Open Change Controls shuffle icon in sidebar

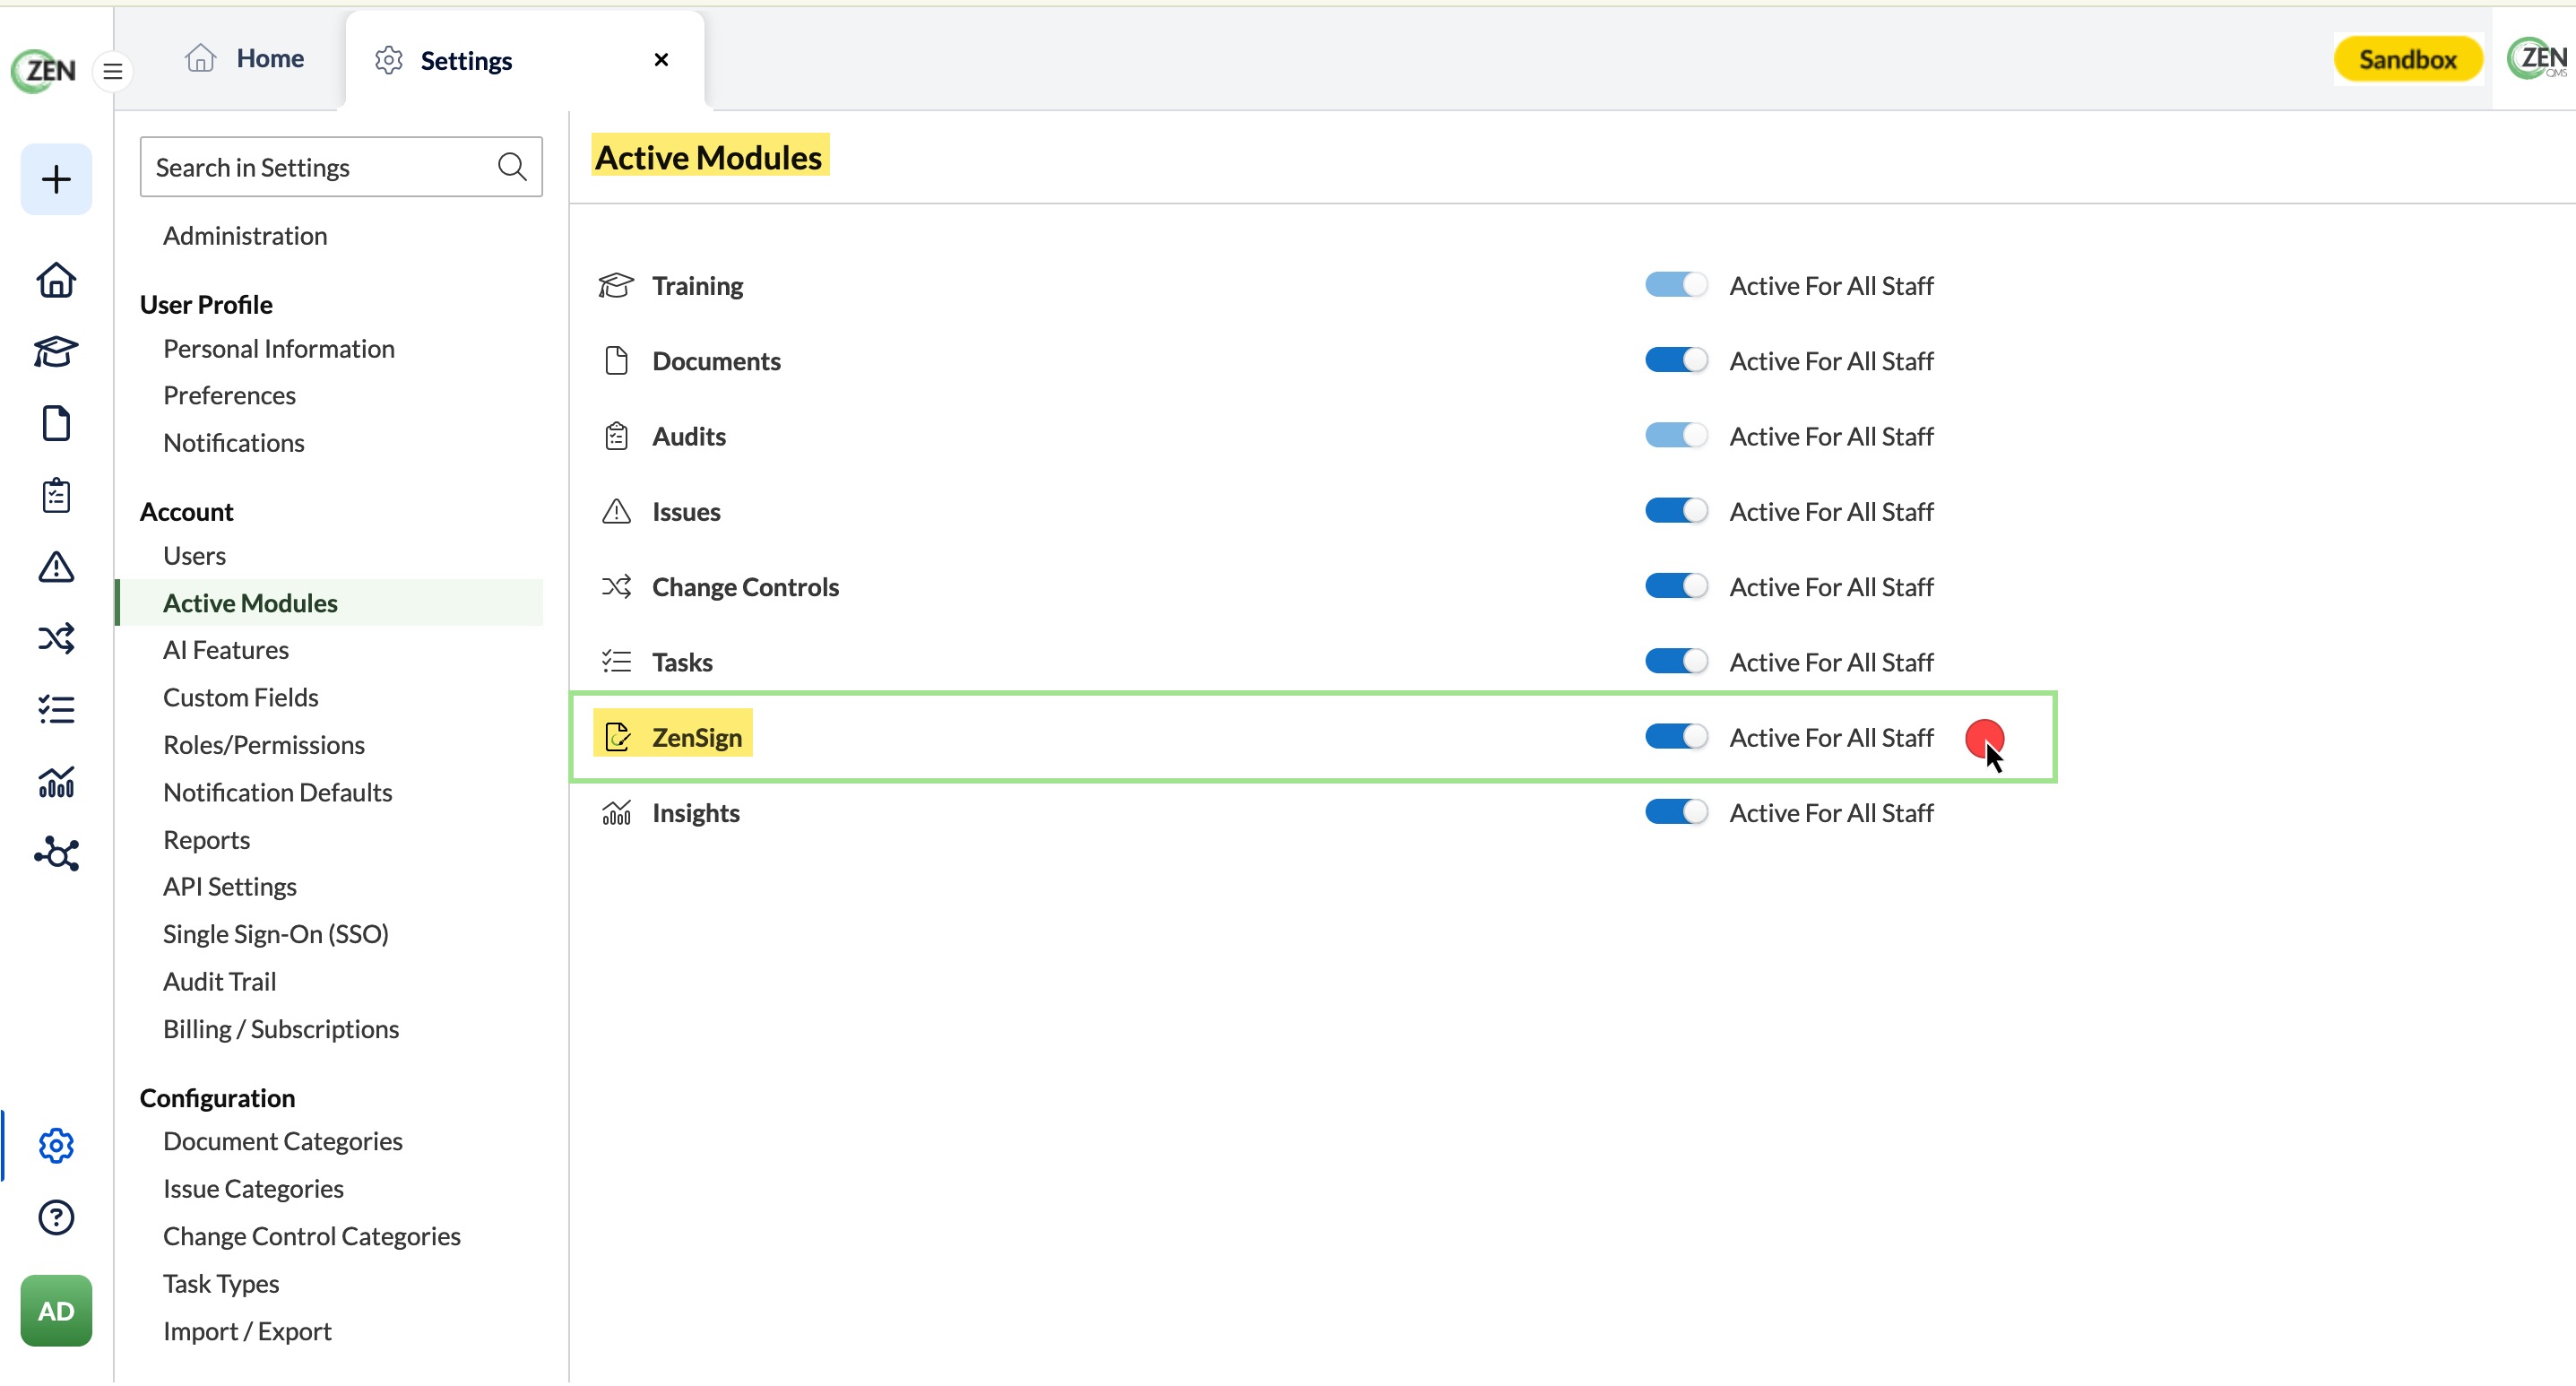click(x=56, y=638)
